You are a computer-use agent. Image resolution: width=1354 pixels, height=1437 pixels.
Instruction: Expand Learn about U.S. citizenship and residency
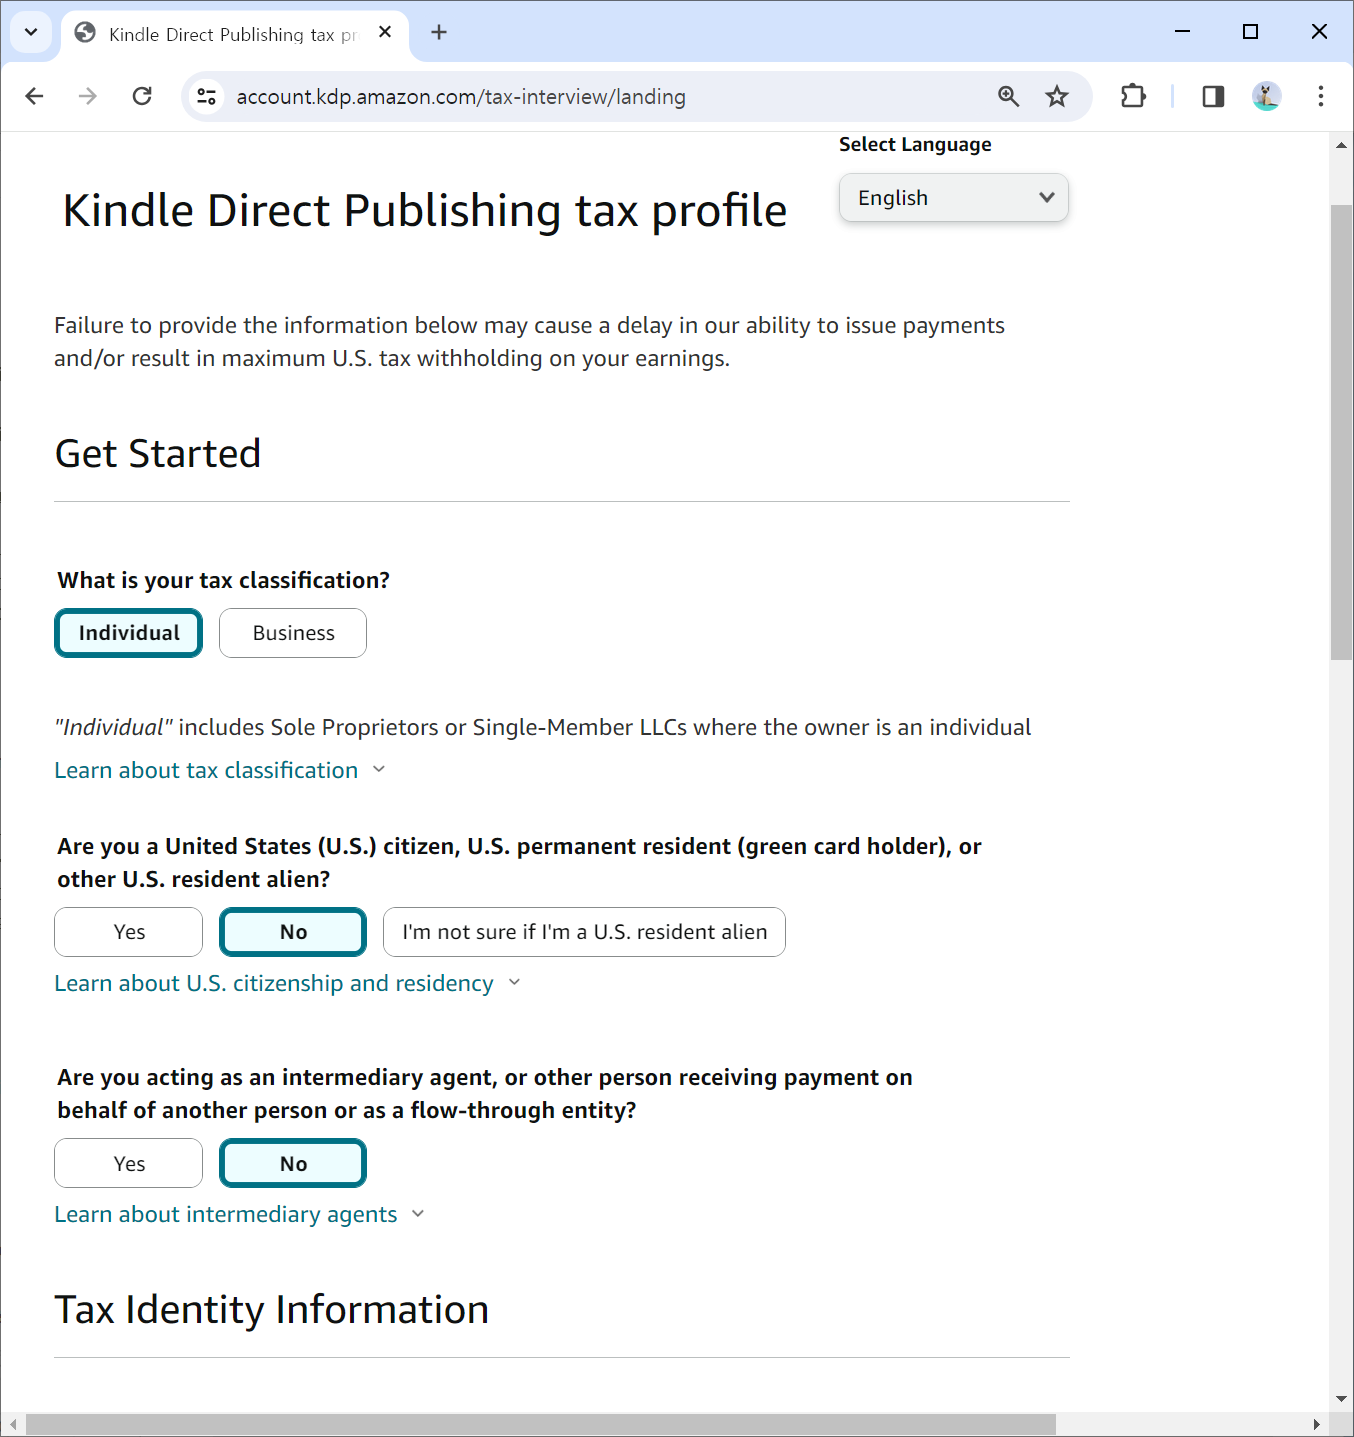point(288,983)
